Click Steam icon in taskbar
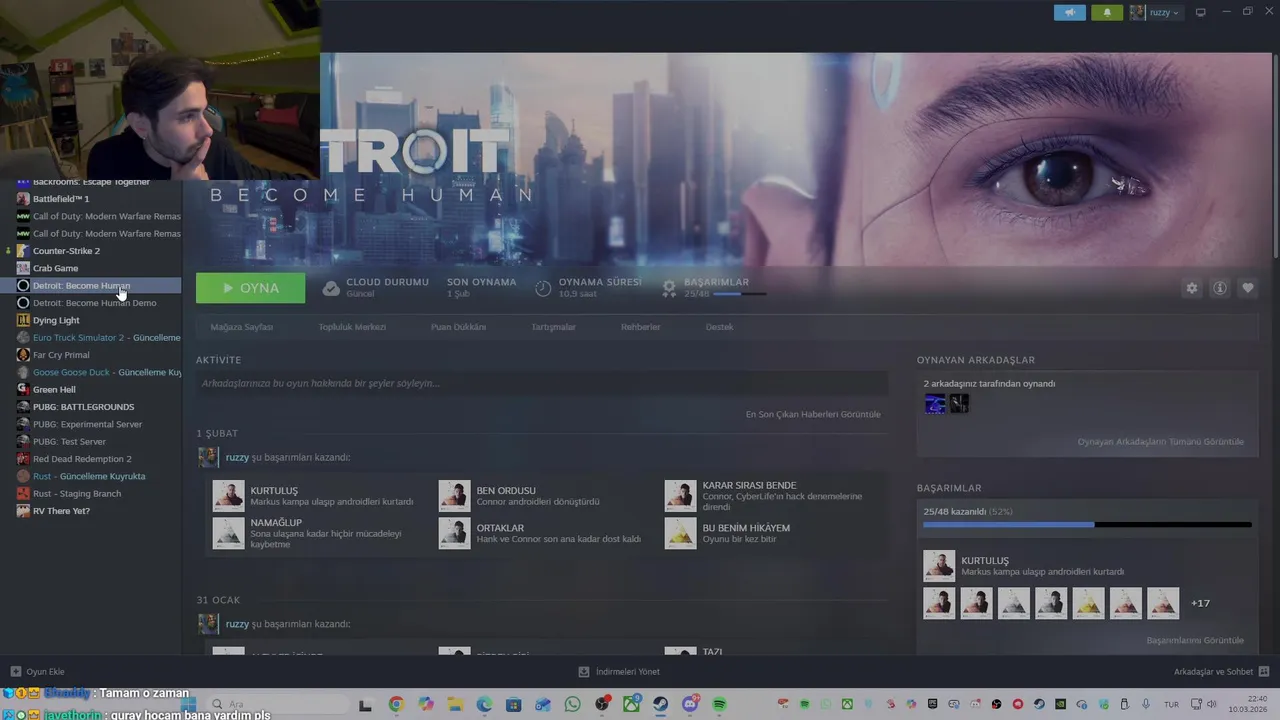 pyautogui.click(x=661, y=704)
